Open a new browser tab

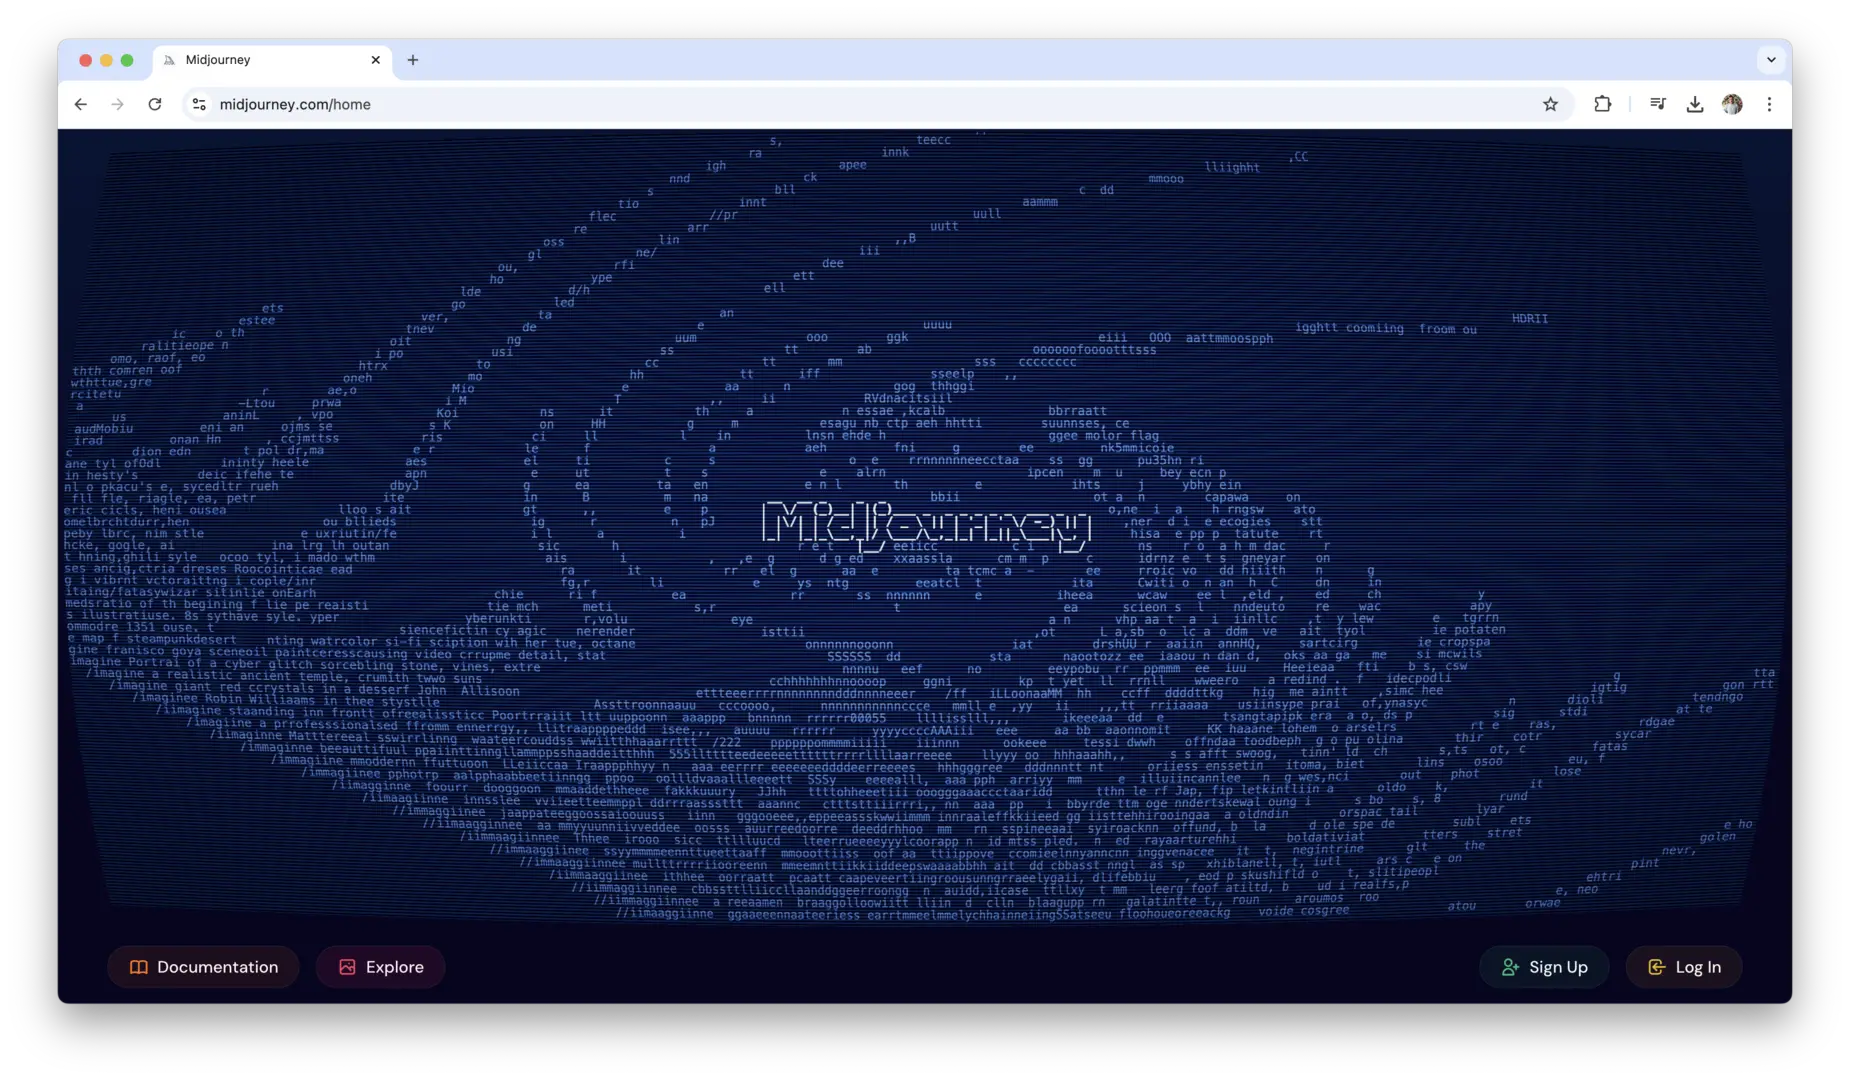[413, 60]
